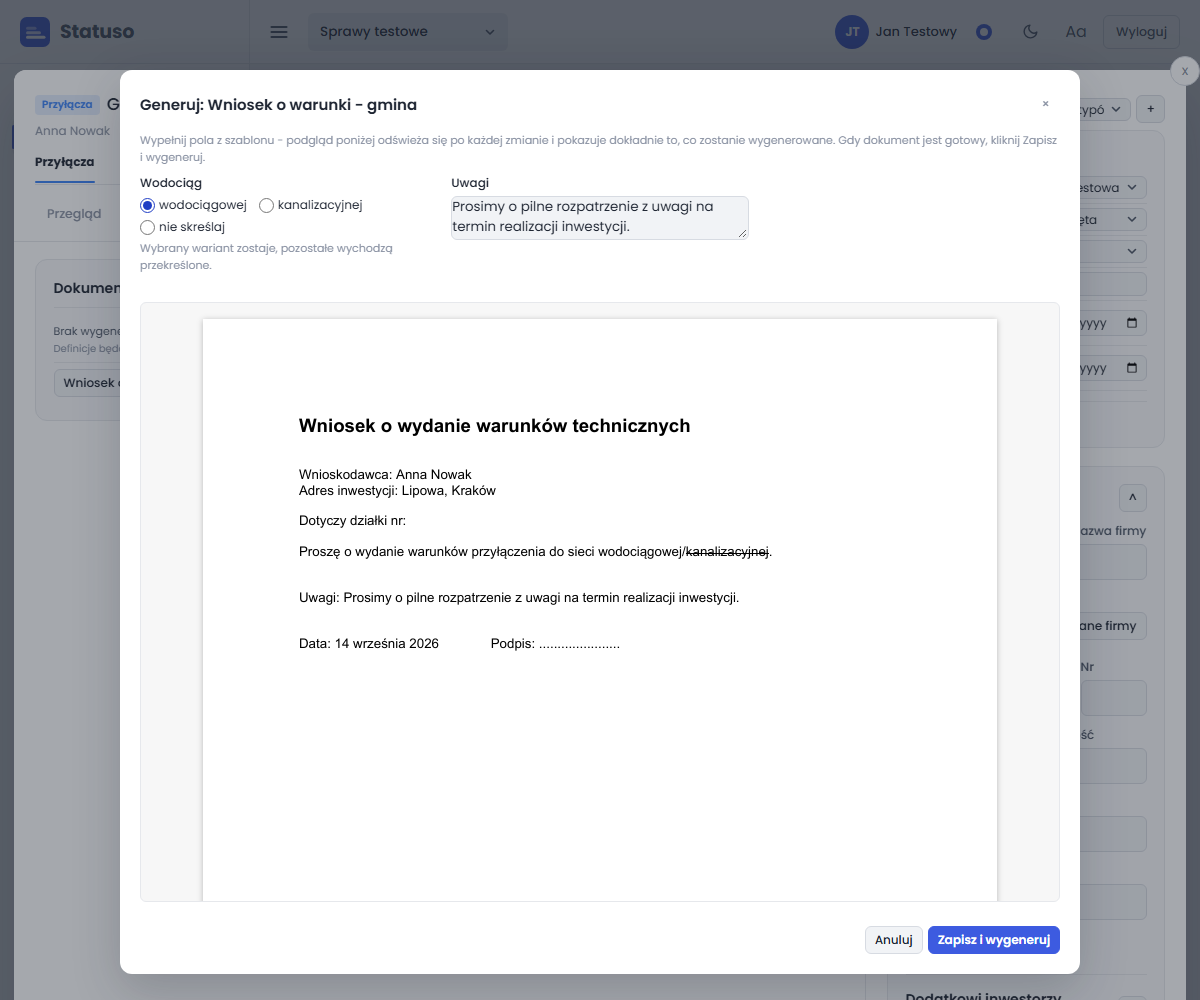This screenshot has height=1000, width=1200.
Task: Click the button ending in 'ane firmy'
Action: coord(1113,626)
